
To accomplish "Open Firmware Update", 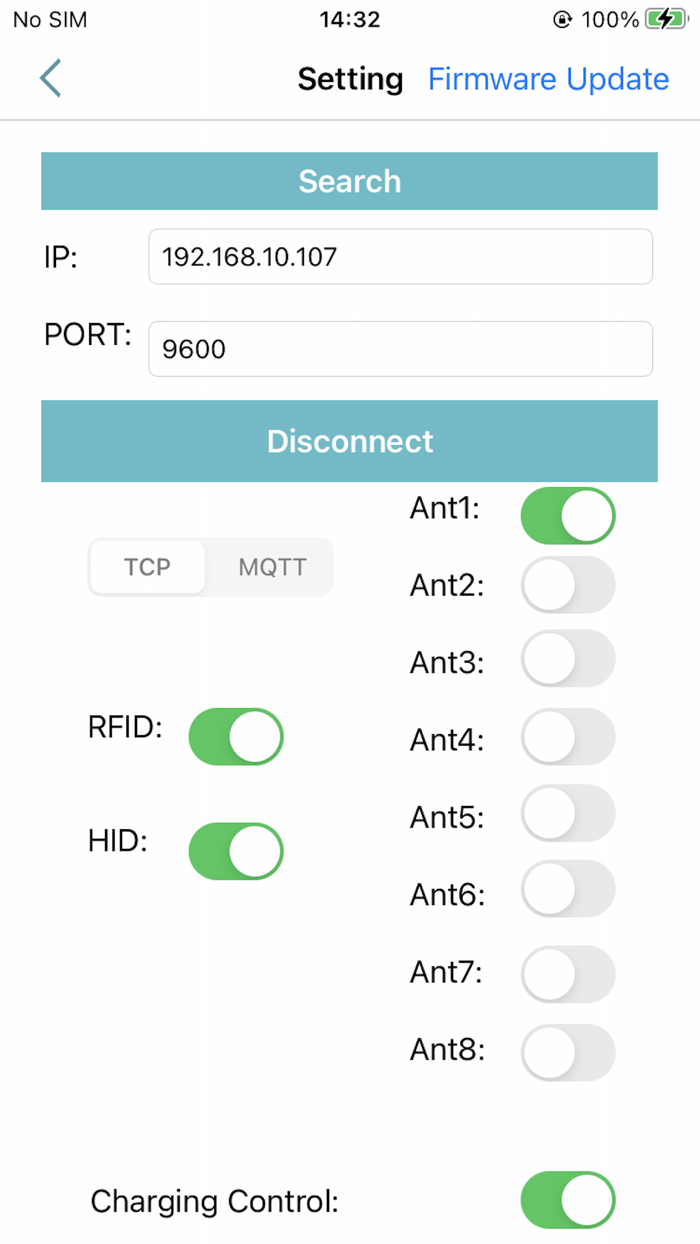I will click(548, 78).
